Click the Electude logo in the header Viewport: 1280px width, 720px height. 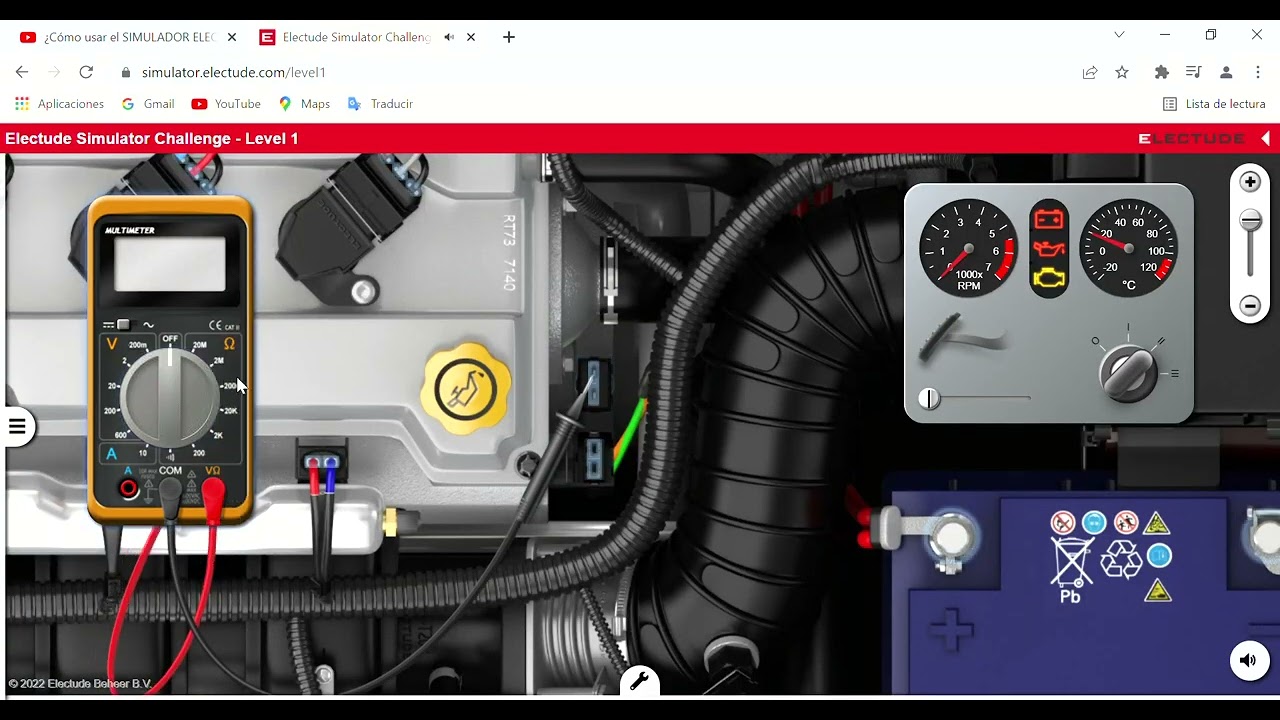(1191, 138)
